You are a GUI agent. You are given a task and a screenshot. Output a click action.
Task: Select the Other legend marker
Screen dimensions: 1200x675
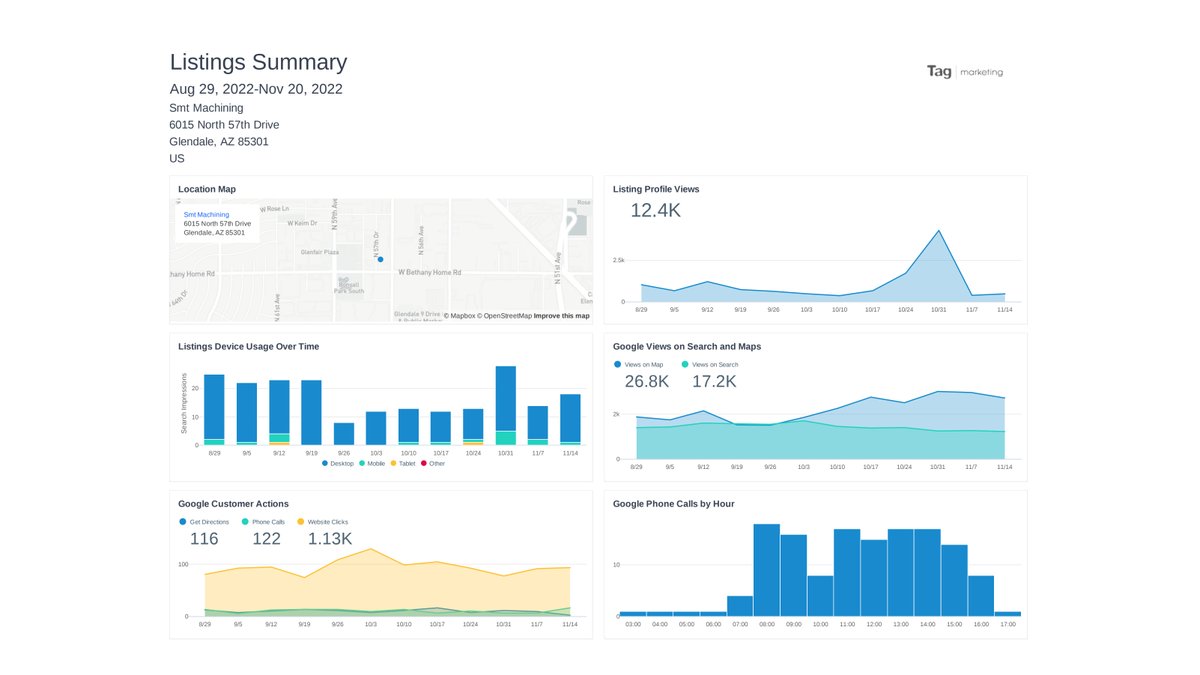click(423, 463)
